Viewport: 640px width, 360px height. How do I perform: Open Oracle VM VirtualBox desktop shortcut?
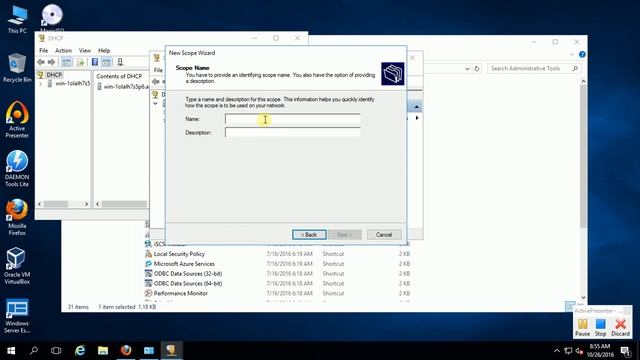pos(17,266)
